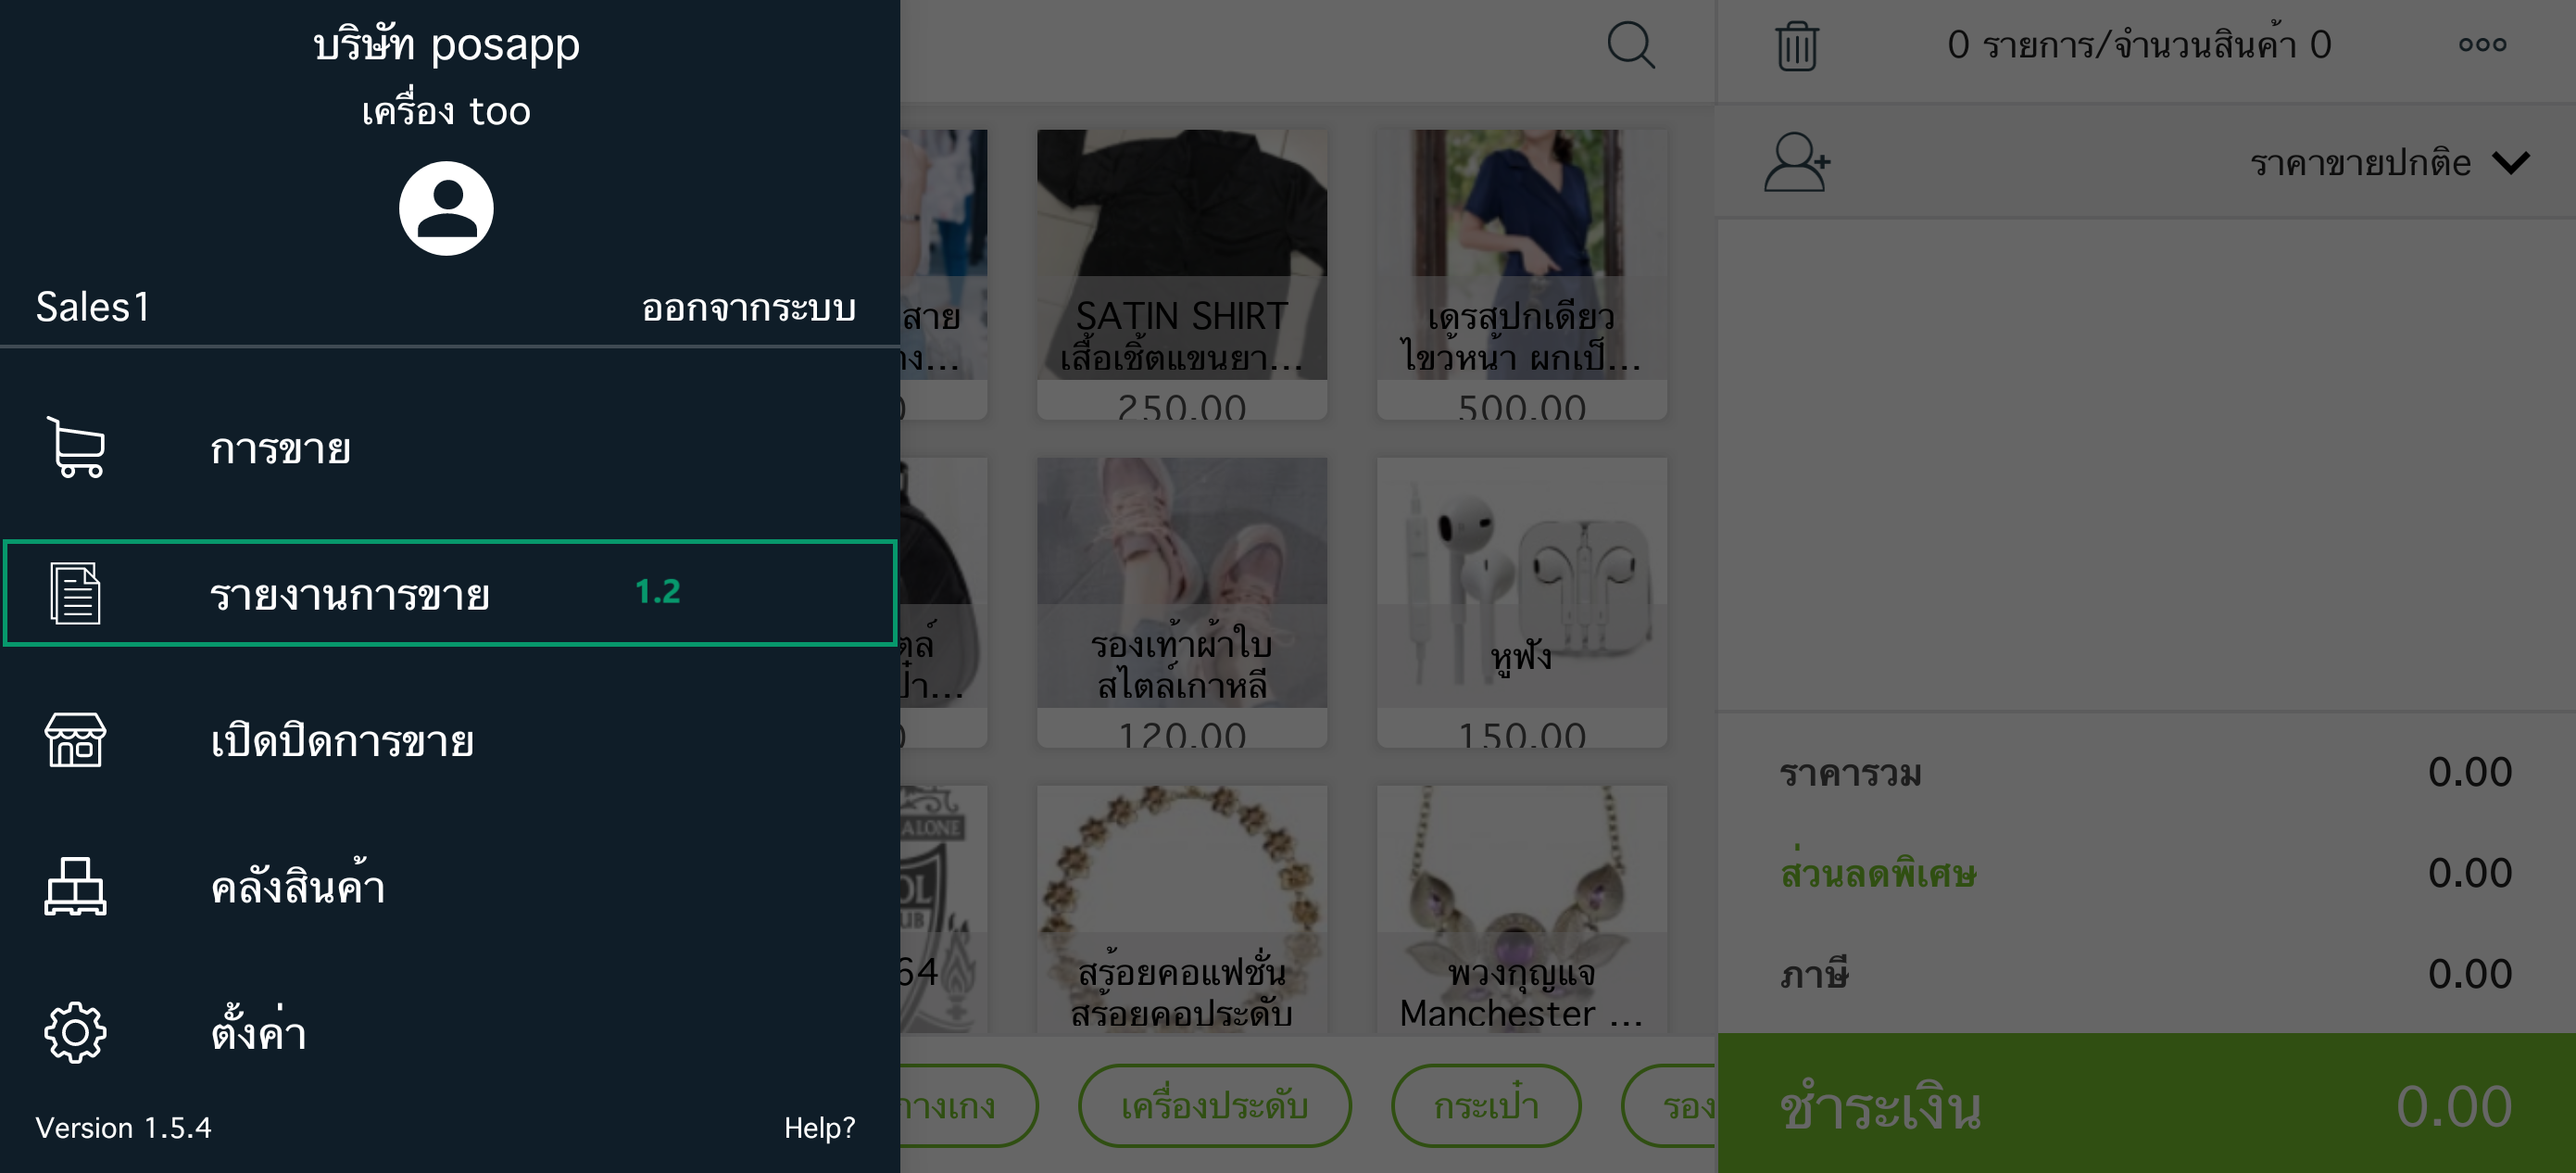Click the add customer icon

click(x=1796, y=162)
